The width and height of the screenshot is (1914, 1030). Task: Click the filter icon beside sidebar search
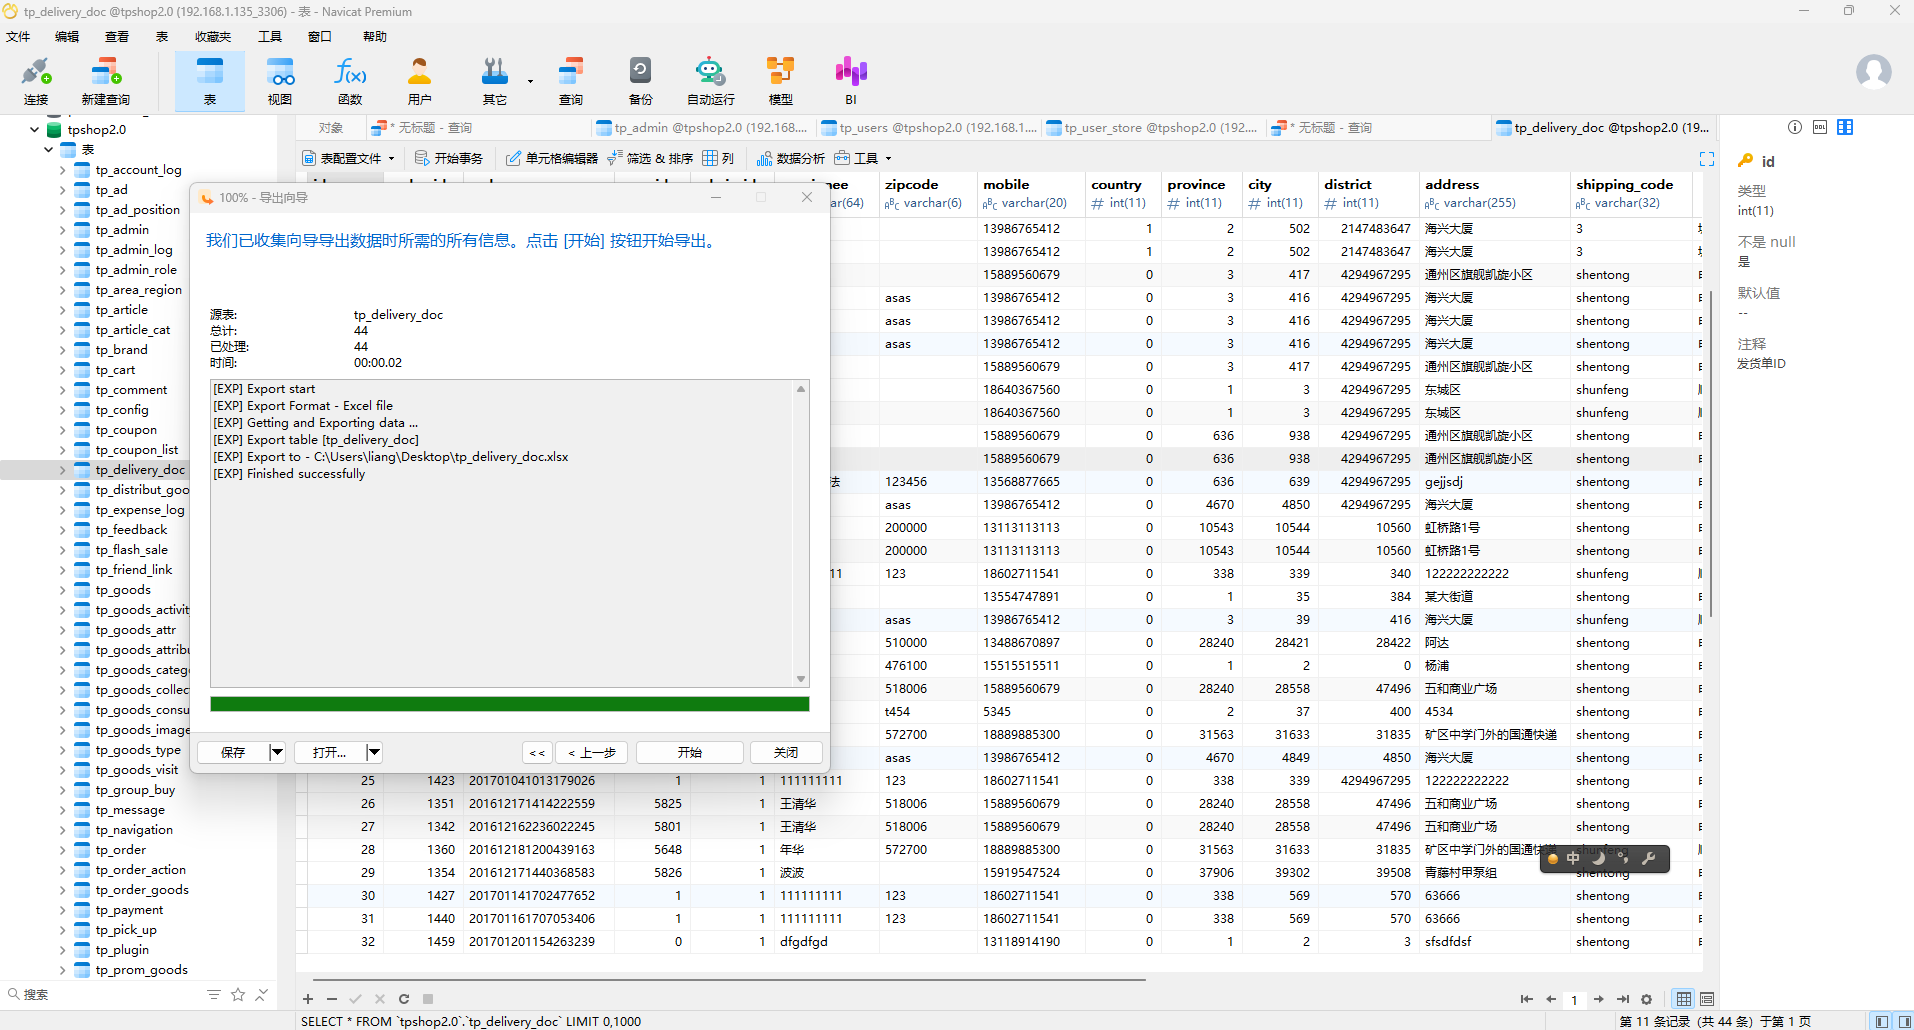(214, 994)
